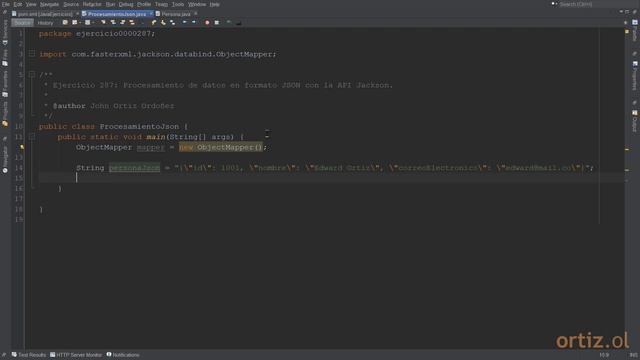Comment selected lines toolbar icon
Screen dimensions: 640x360
[229, 22]
